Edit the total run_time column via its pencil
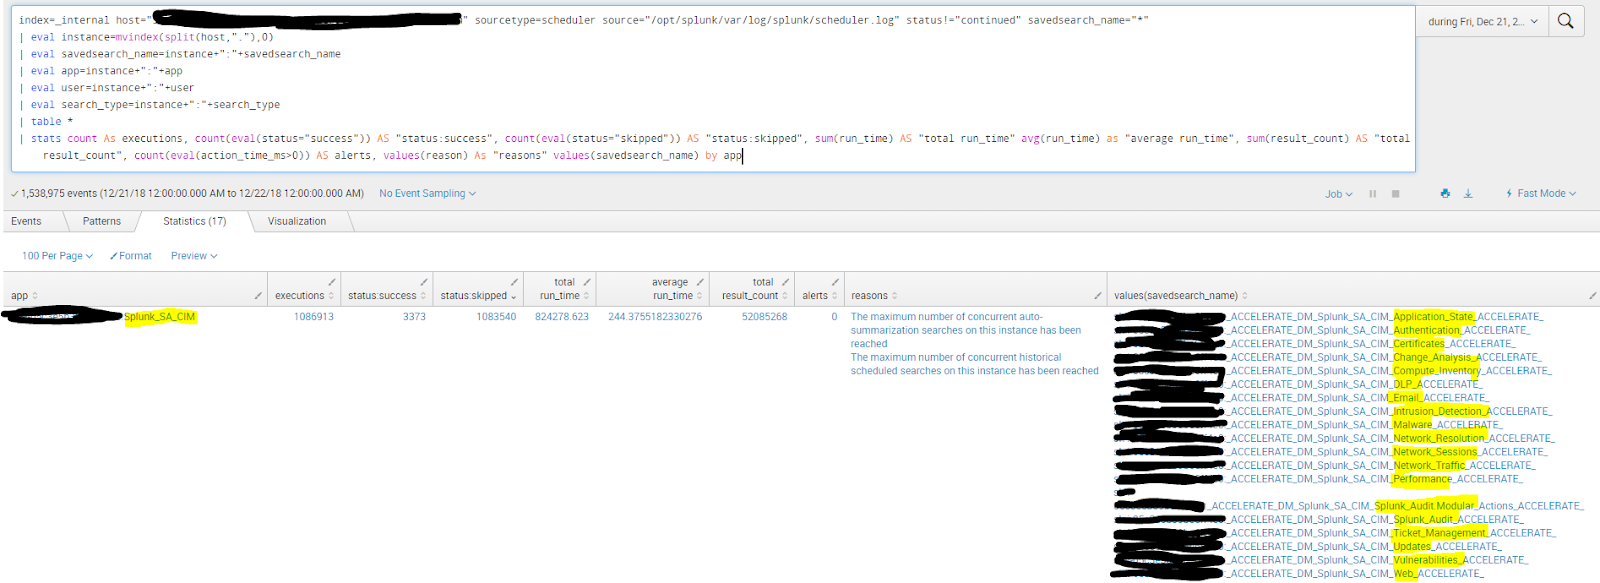The height and width of the screenshot is (583, 1600). coord(587,282)
